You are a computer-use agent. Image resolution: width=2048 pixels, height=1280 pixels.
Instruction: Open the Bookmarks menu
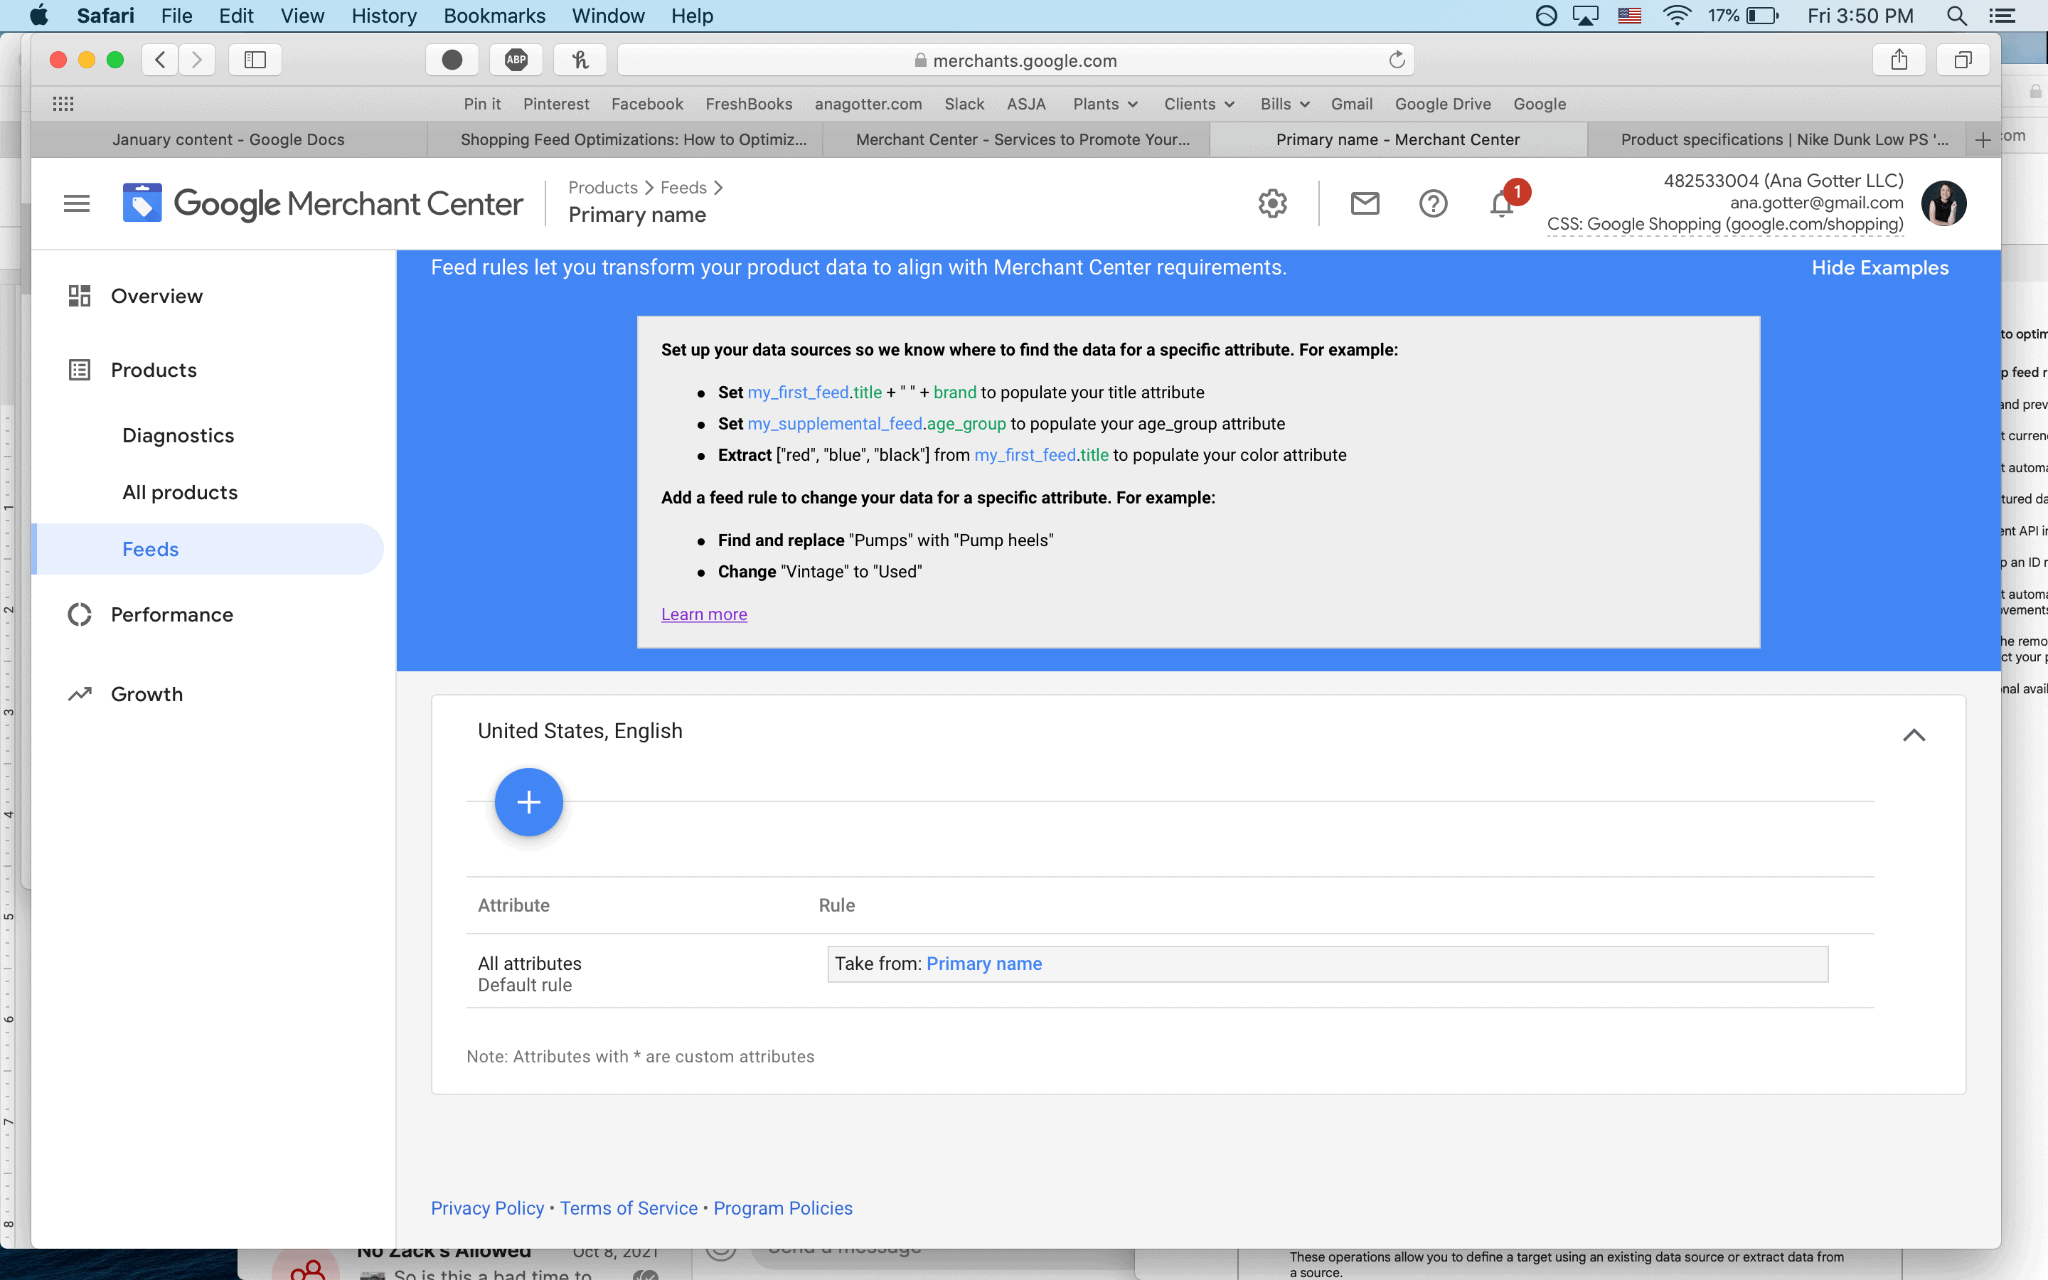coord(494,16)
